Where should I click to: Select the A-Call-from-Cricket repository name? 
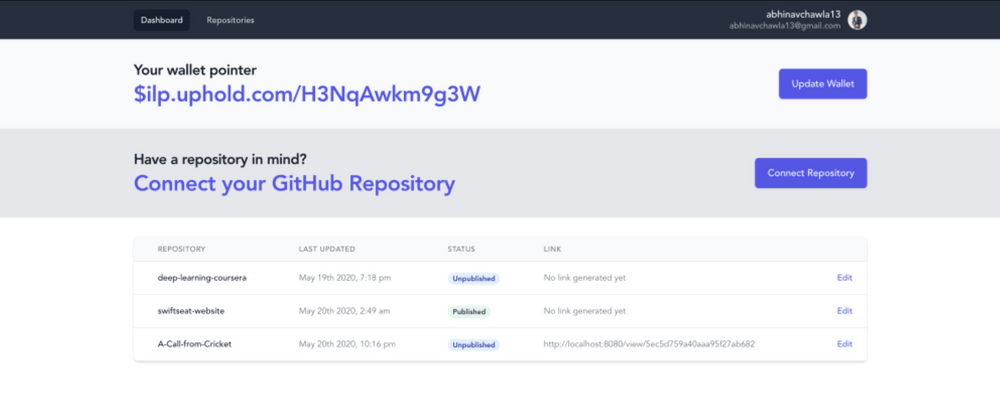196,344
